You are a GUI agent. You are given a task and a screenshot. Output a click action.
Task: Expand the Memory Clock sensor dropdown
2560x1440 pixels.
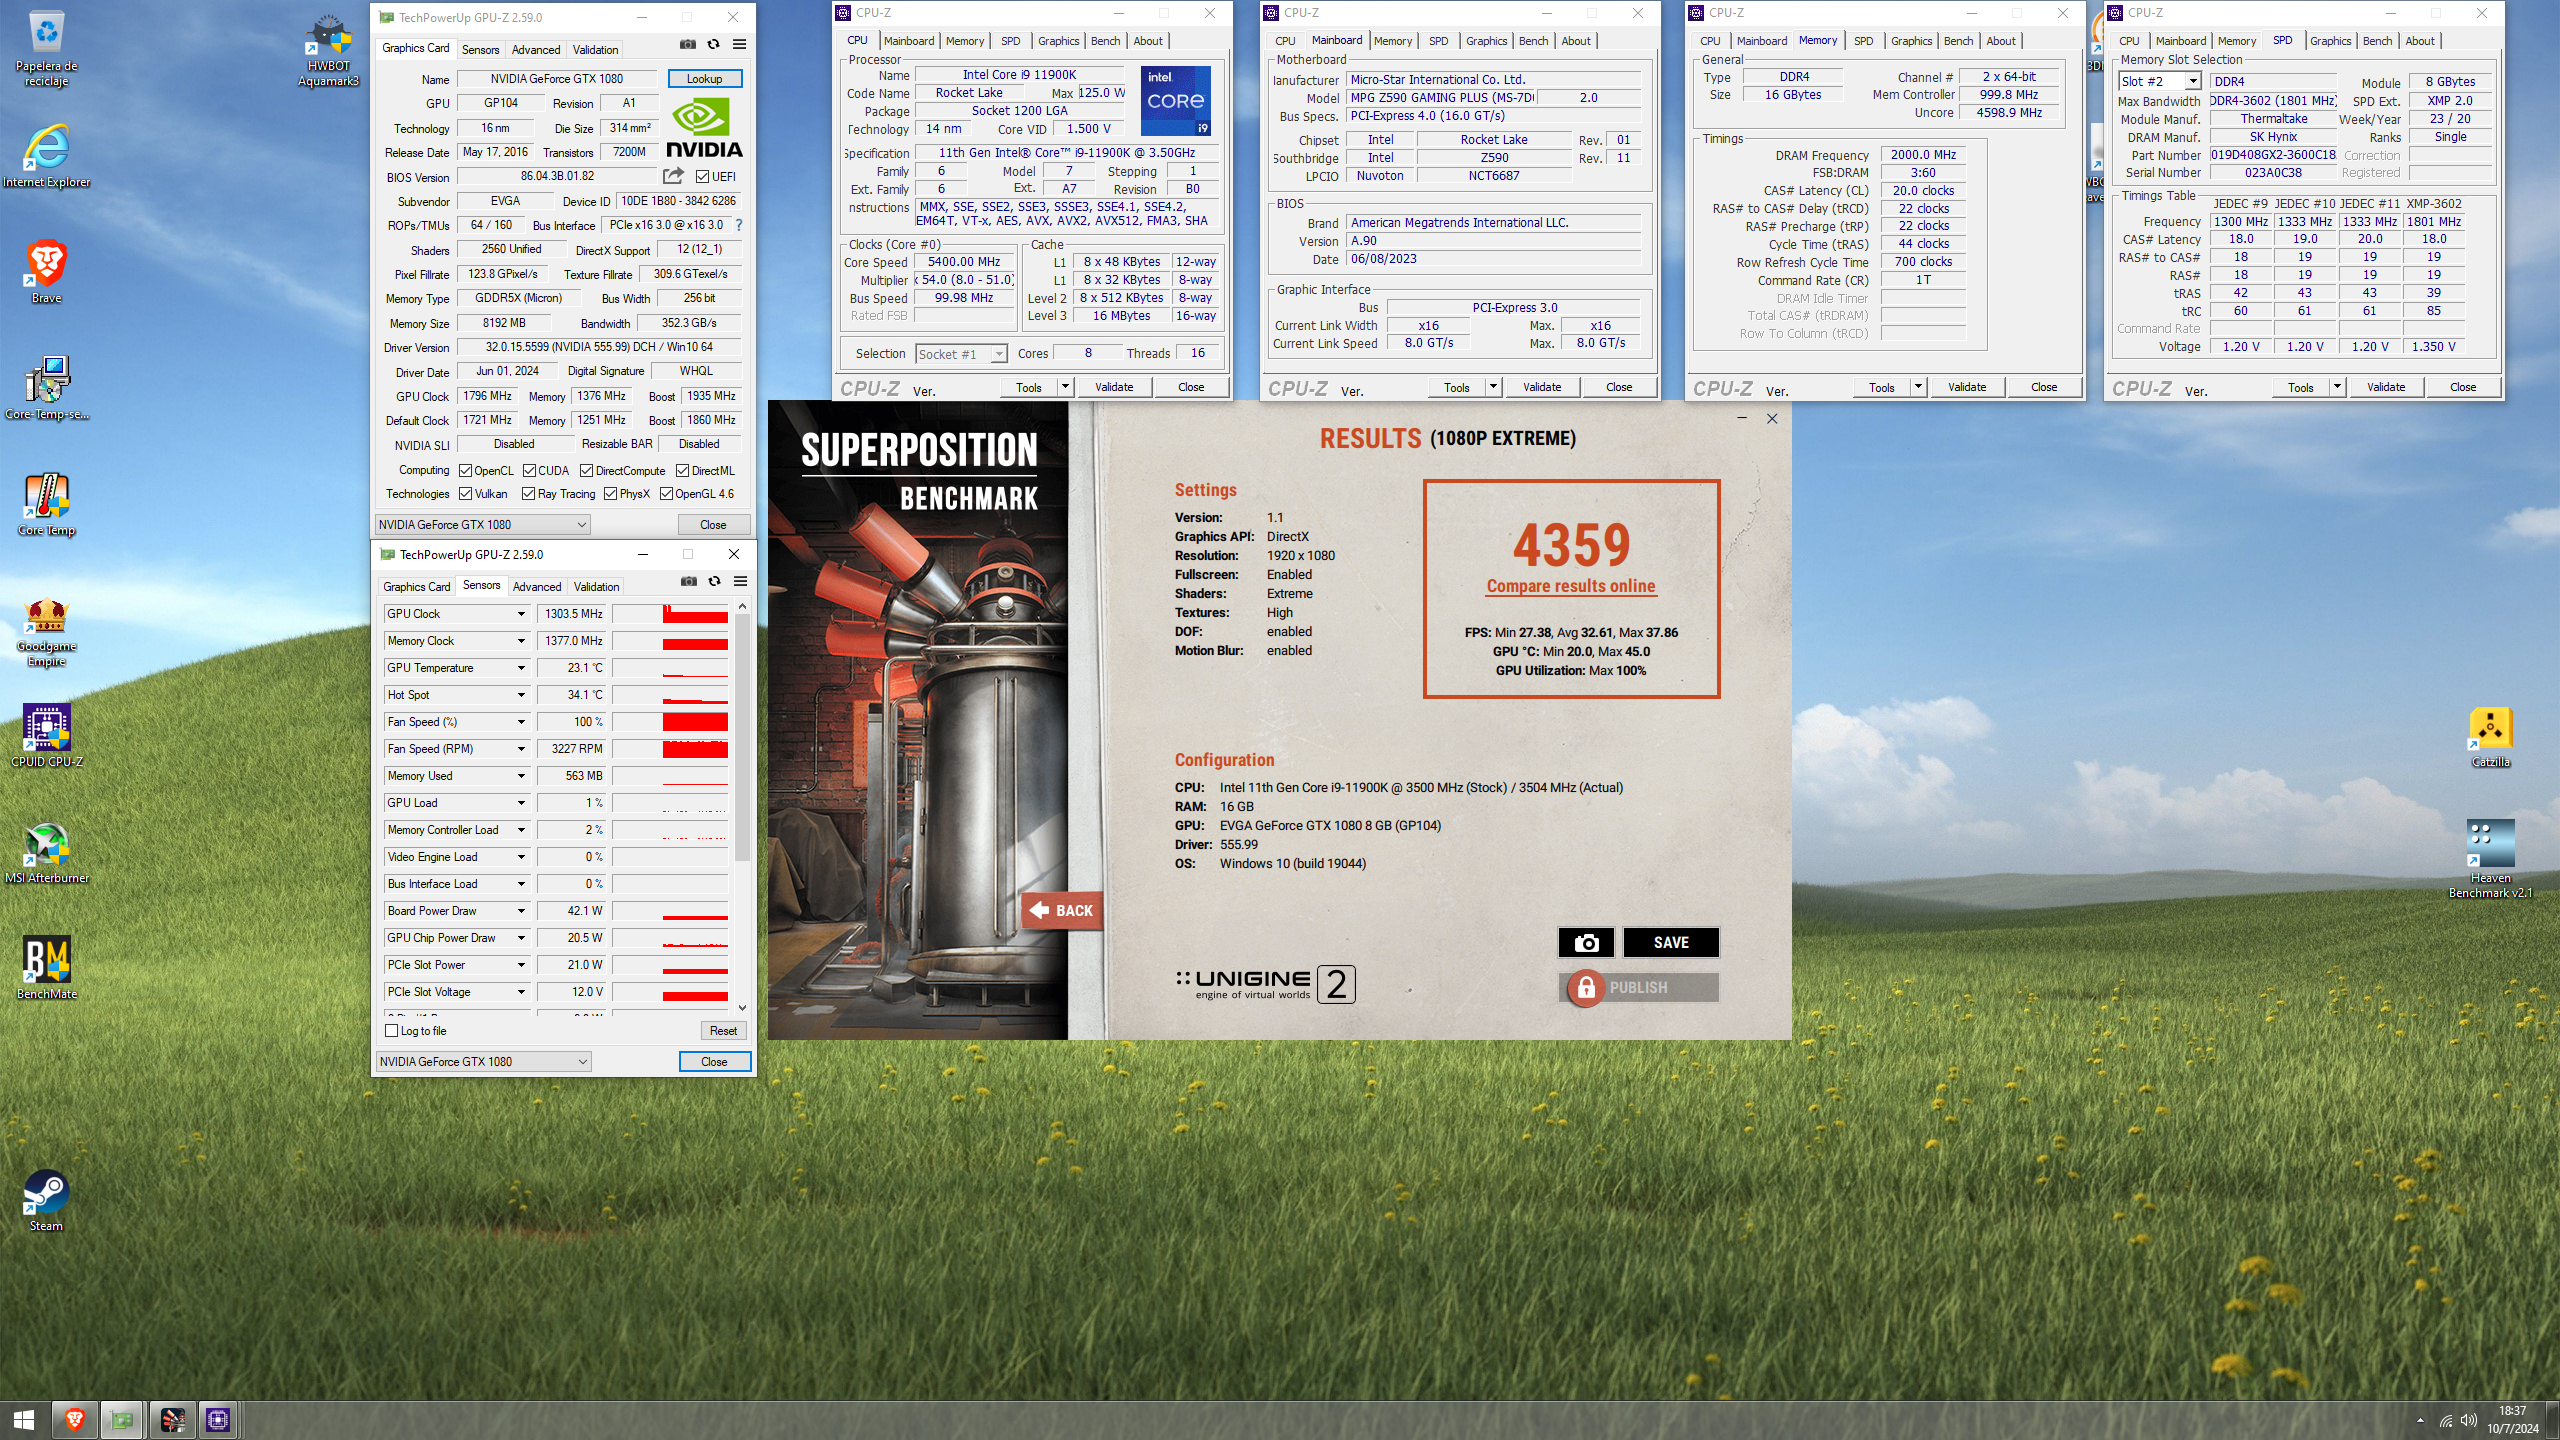[521, 641]
